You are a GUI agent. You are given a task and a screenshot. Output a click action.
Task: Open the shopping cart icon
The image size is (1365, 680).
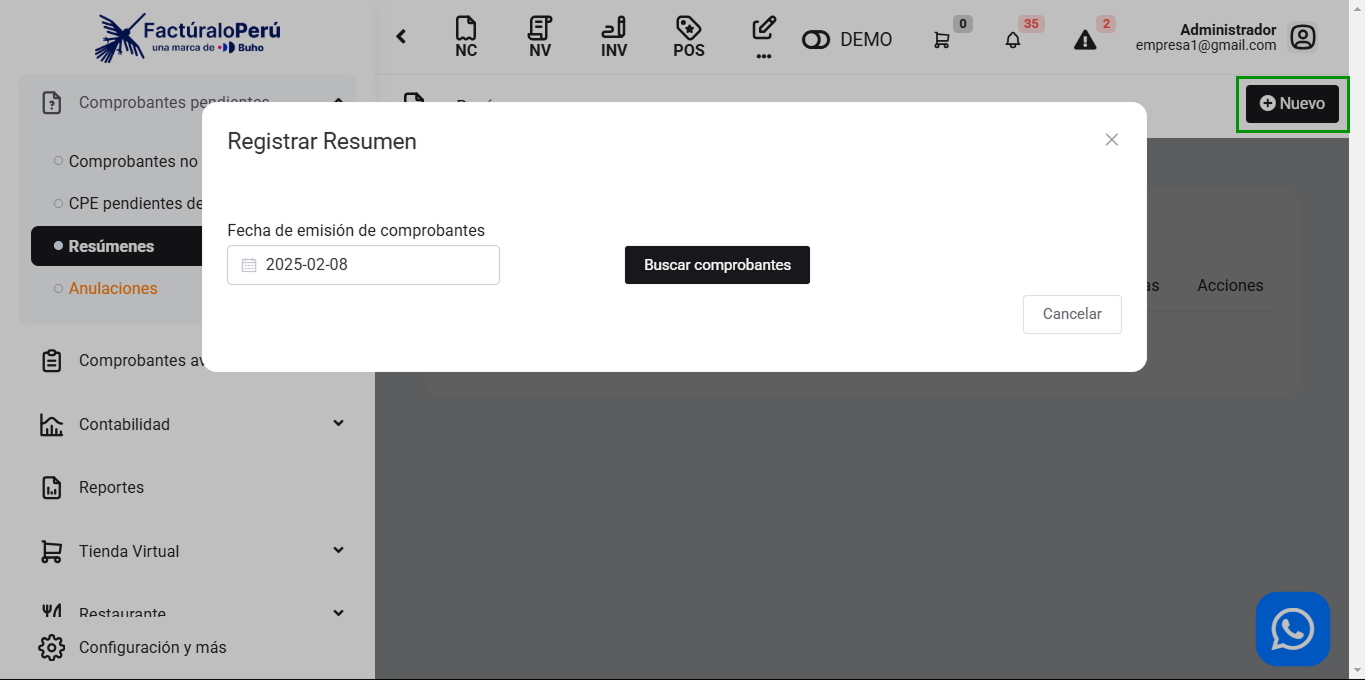(942, 40)
